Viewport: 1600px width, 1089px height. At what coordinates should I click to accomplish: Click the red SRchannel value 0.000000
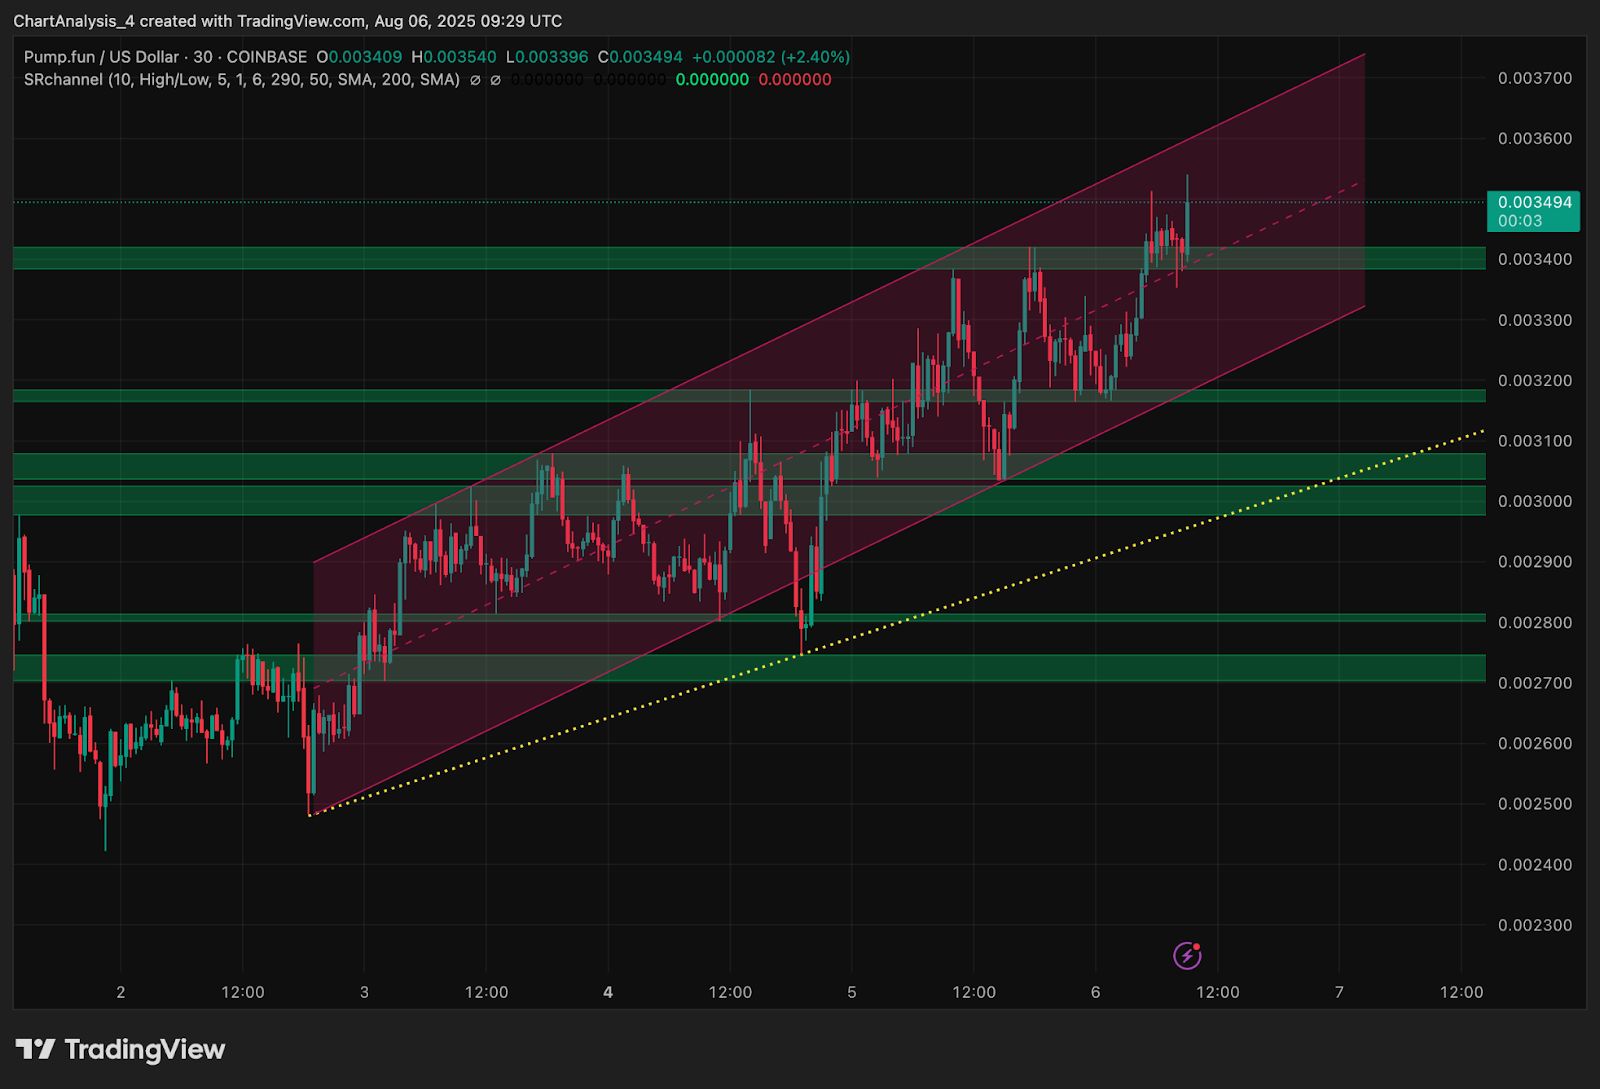pyautogui.click(x=795, y=80)
